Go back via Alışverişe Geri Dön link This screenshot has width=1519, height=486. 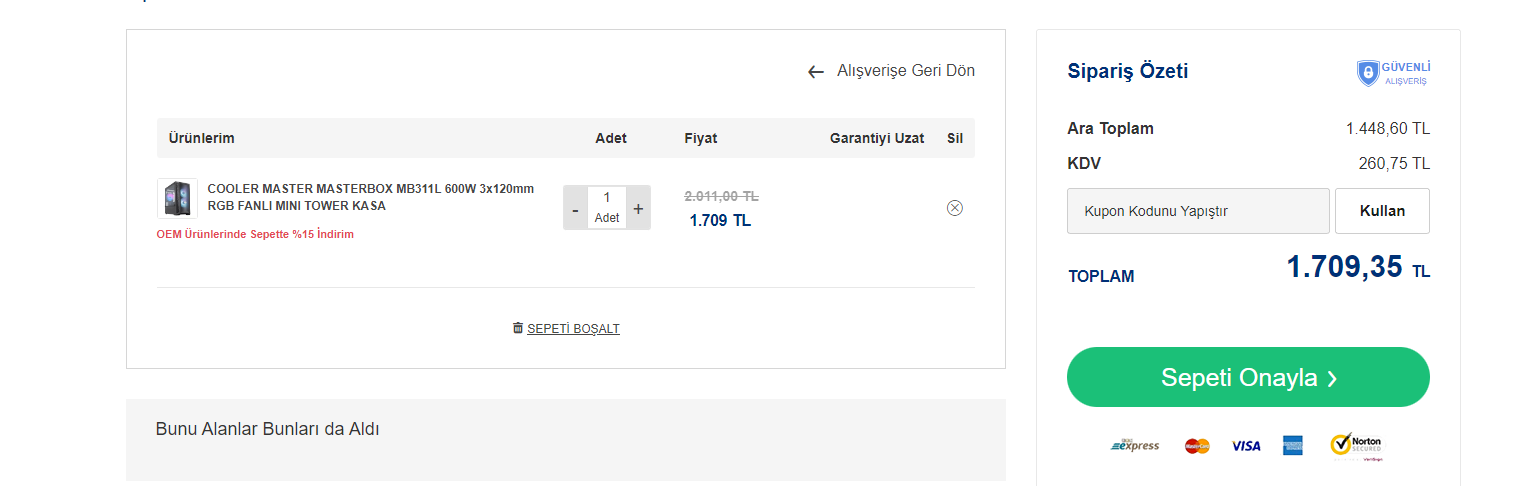tap(905, 71)
